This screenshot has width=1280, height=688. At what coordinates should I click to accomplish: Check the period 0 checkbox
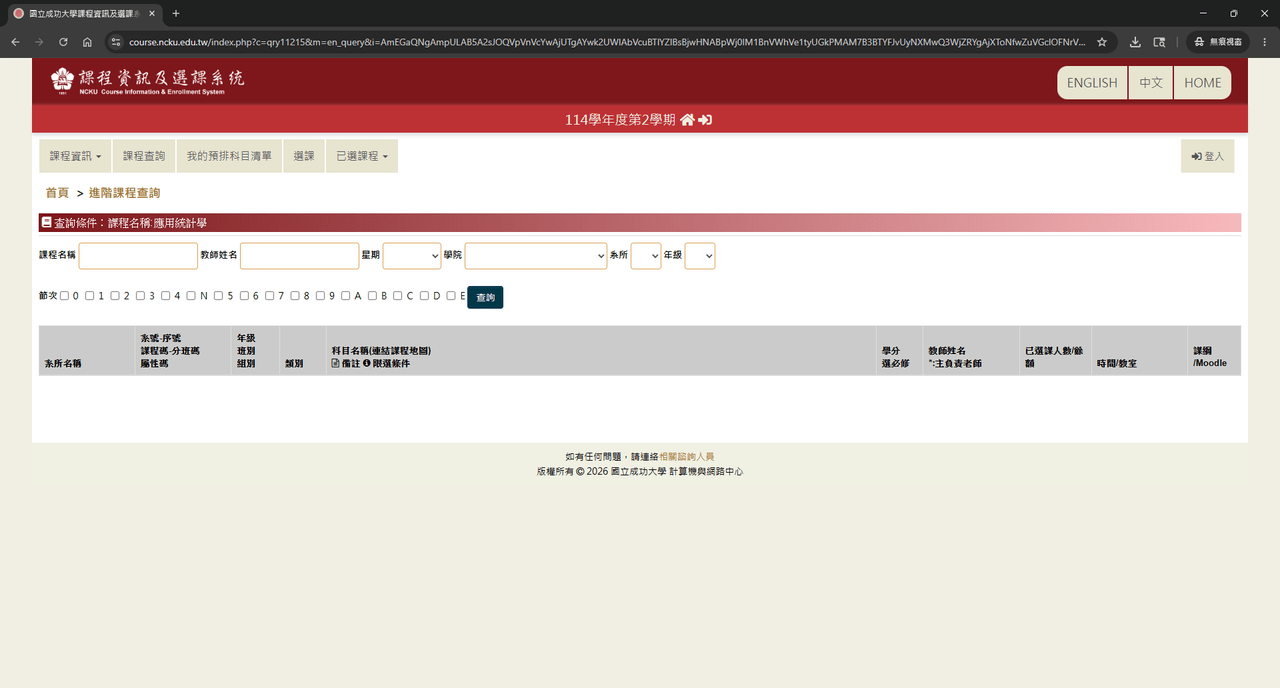point(64,296)
